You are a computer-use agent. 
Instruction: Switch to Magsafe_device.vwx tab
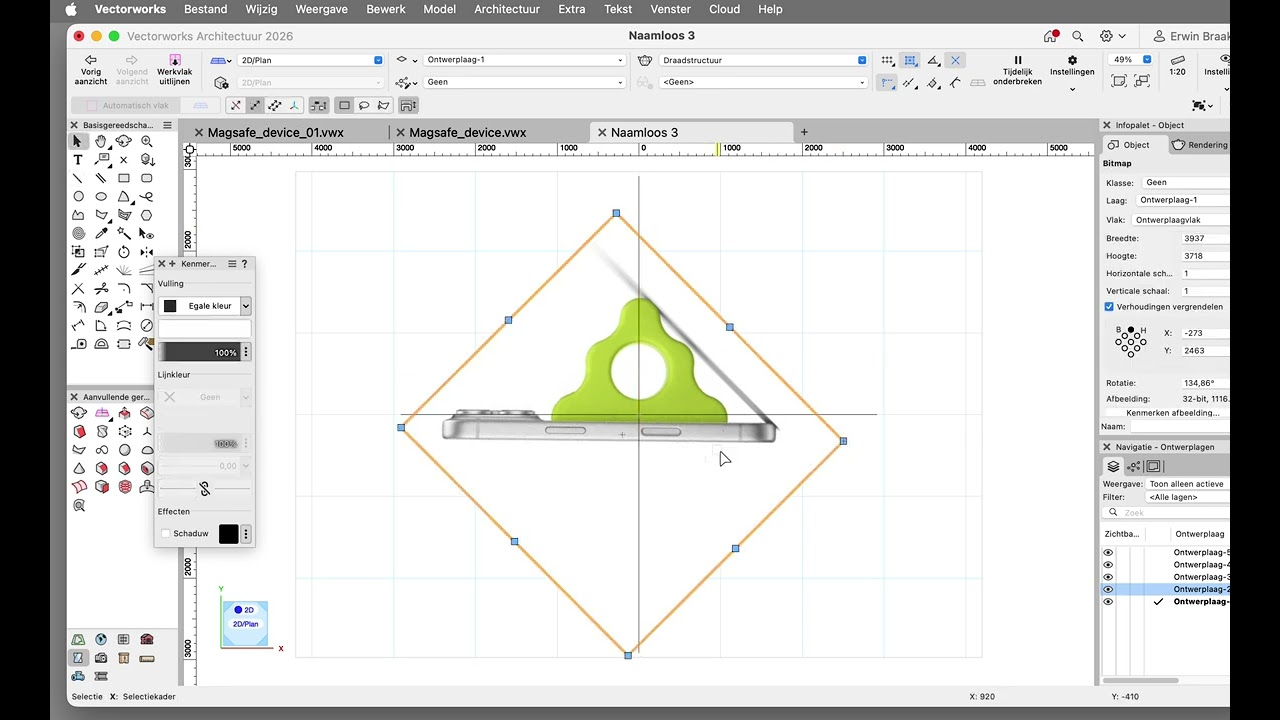(x=468, y=132)
